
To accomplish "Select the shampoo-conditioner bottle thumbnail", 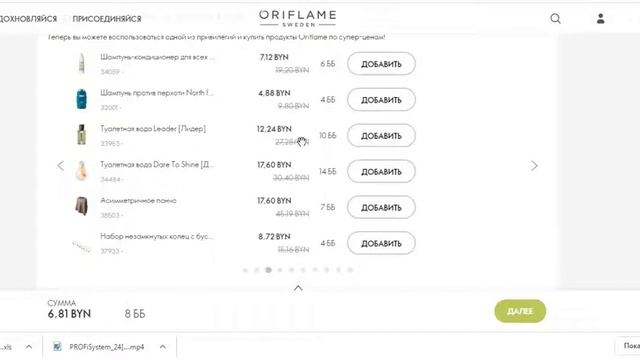I will click(x=82, y=63).
